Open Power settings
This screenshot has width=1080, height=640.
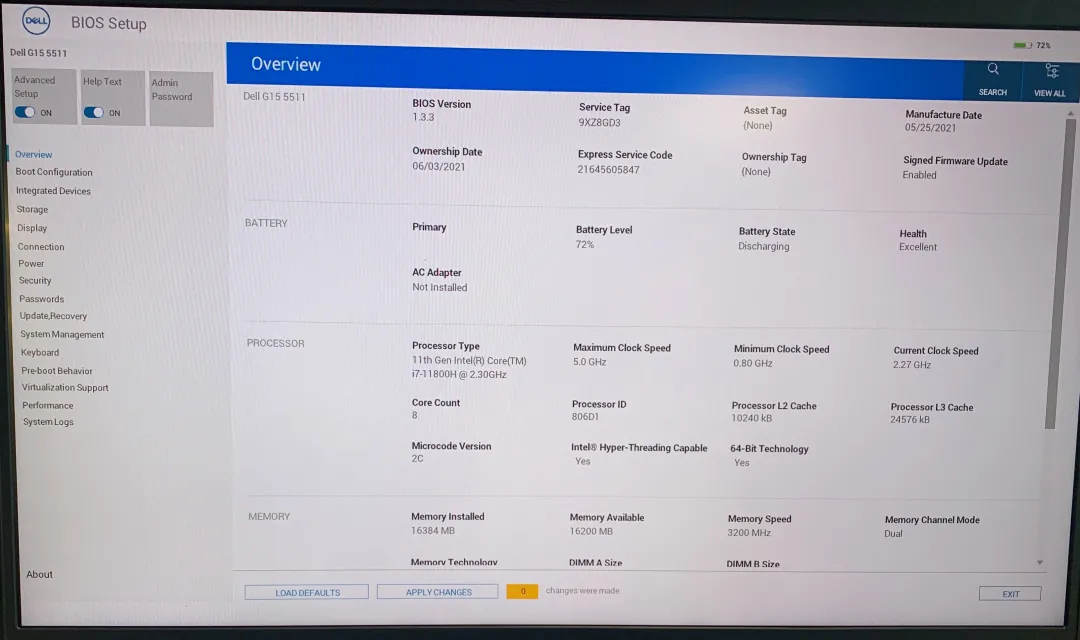click(31, 264)
